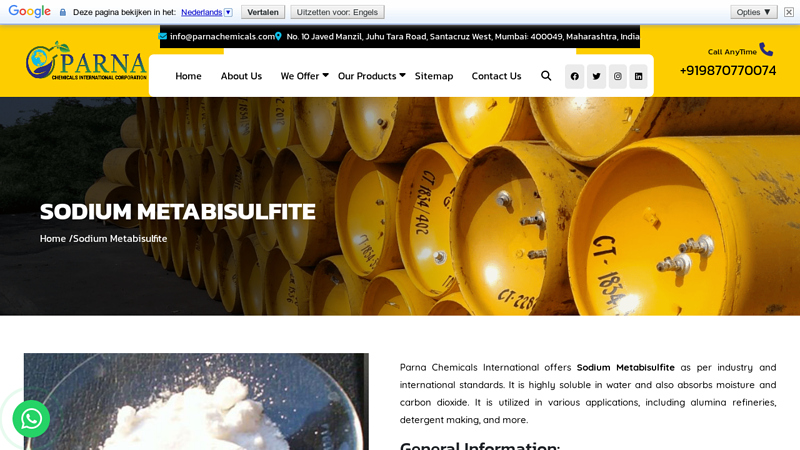Click the yellow cylinders banner image
The width and height of the screenshot is (800, 450).
pos(400,206)
